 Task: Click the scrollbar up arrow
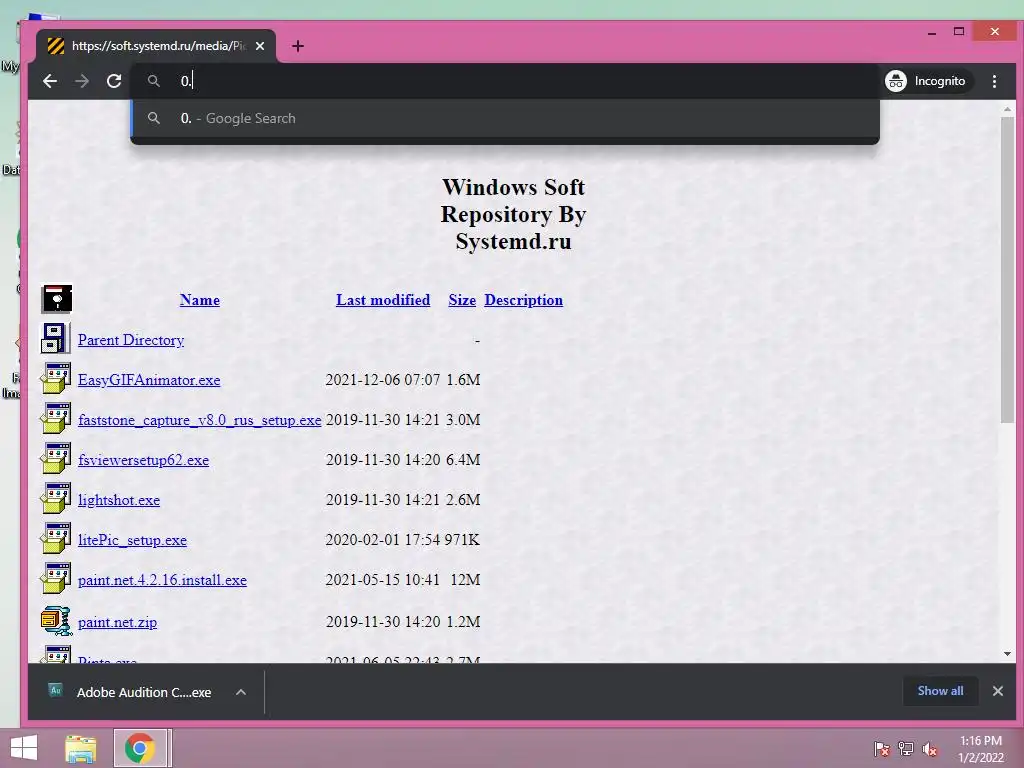tap(1007, 109)
